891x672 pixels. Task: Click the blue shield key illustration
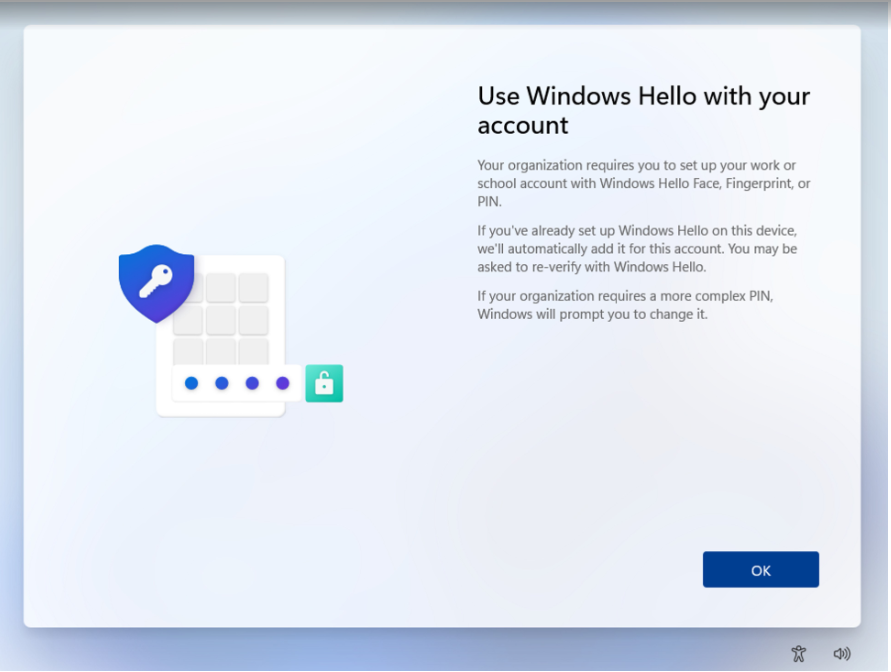coord(156,283)
